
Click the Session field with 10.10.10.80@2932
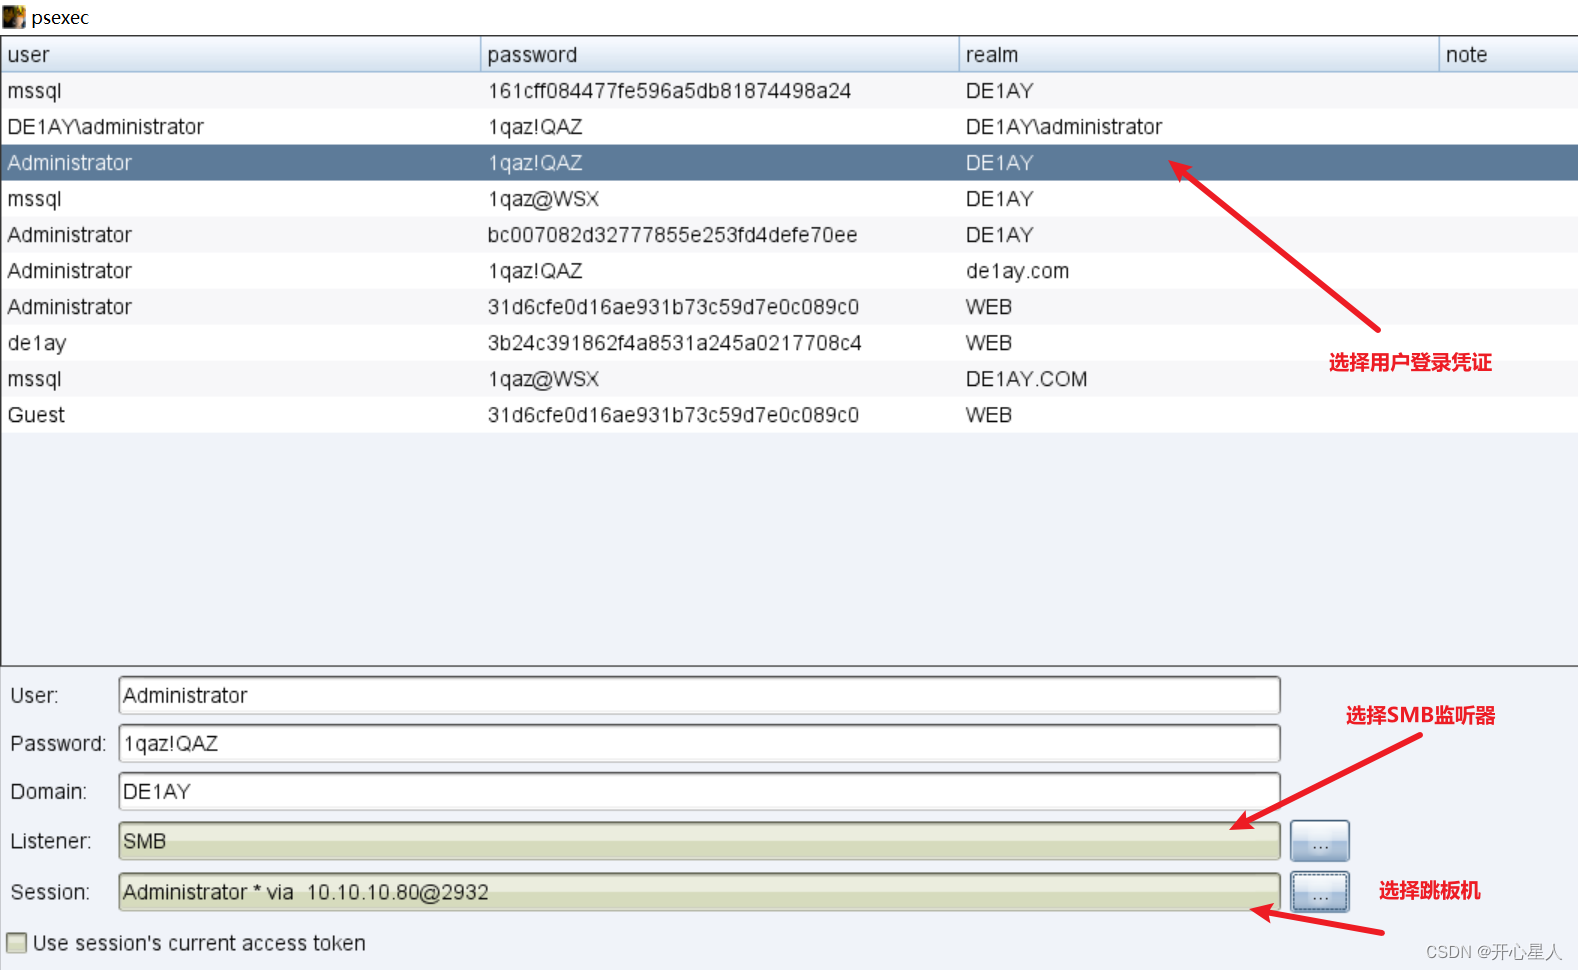point(699,892)
